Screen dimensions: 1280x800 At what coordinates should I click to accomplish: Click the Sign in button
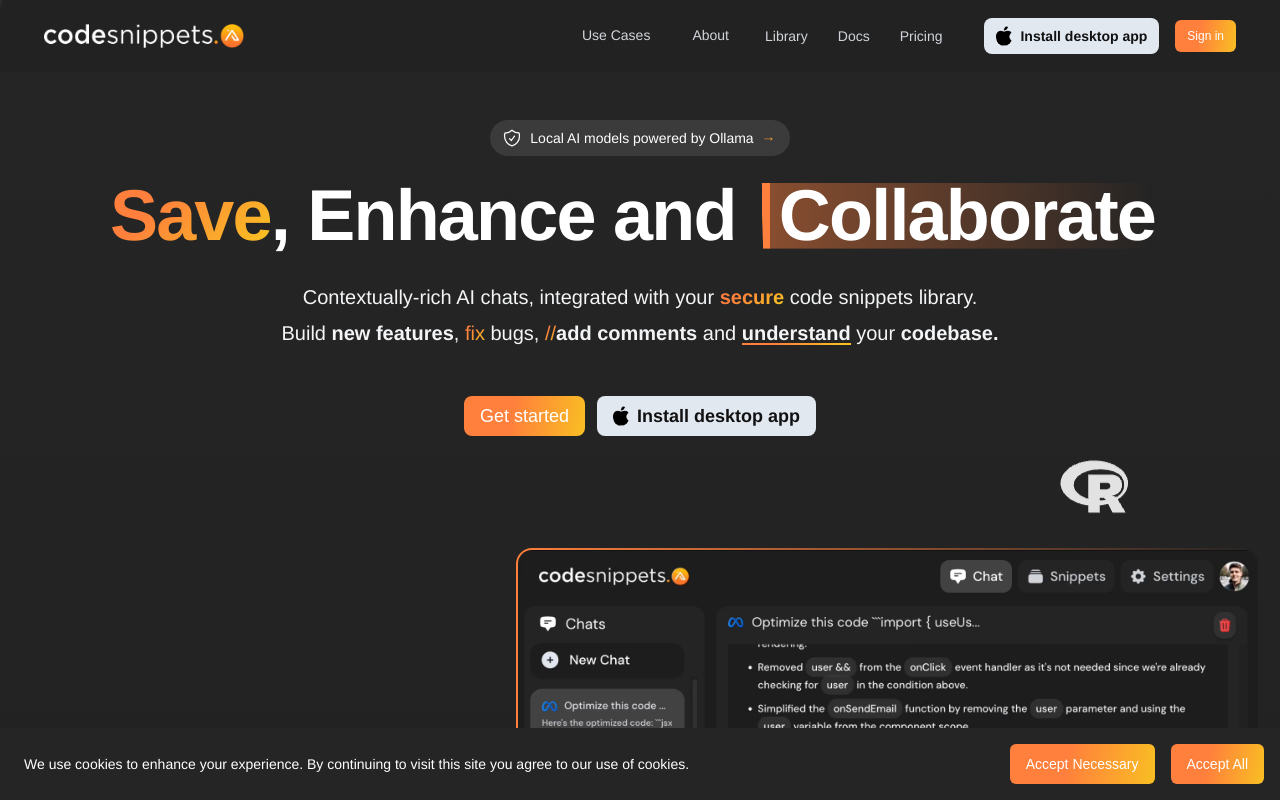[1205, 36]
